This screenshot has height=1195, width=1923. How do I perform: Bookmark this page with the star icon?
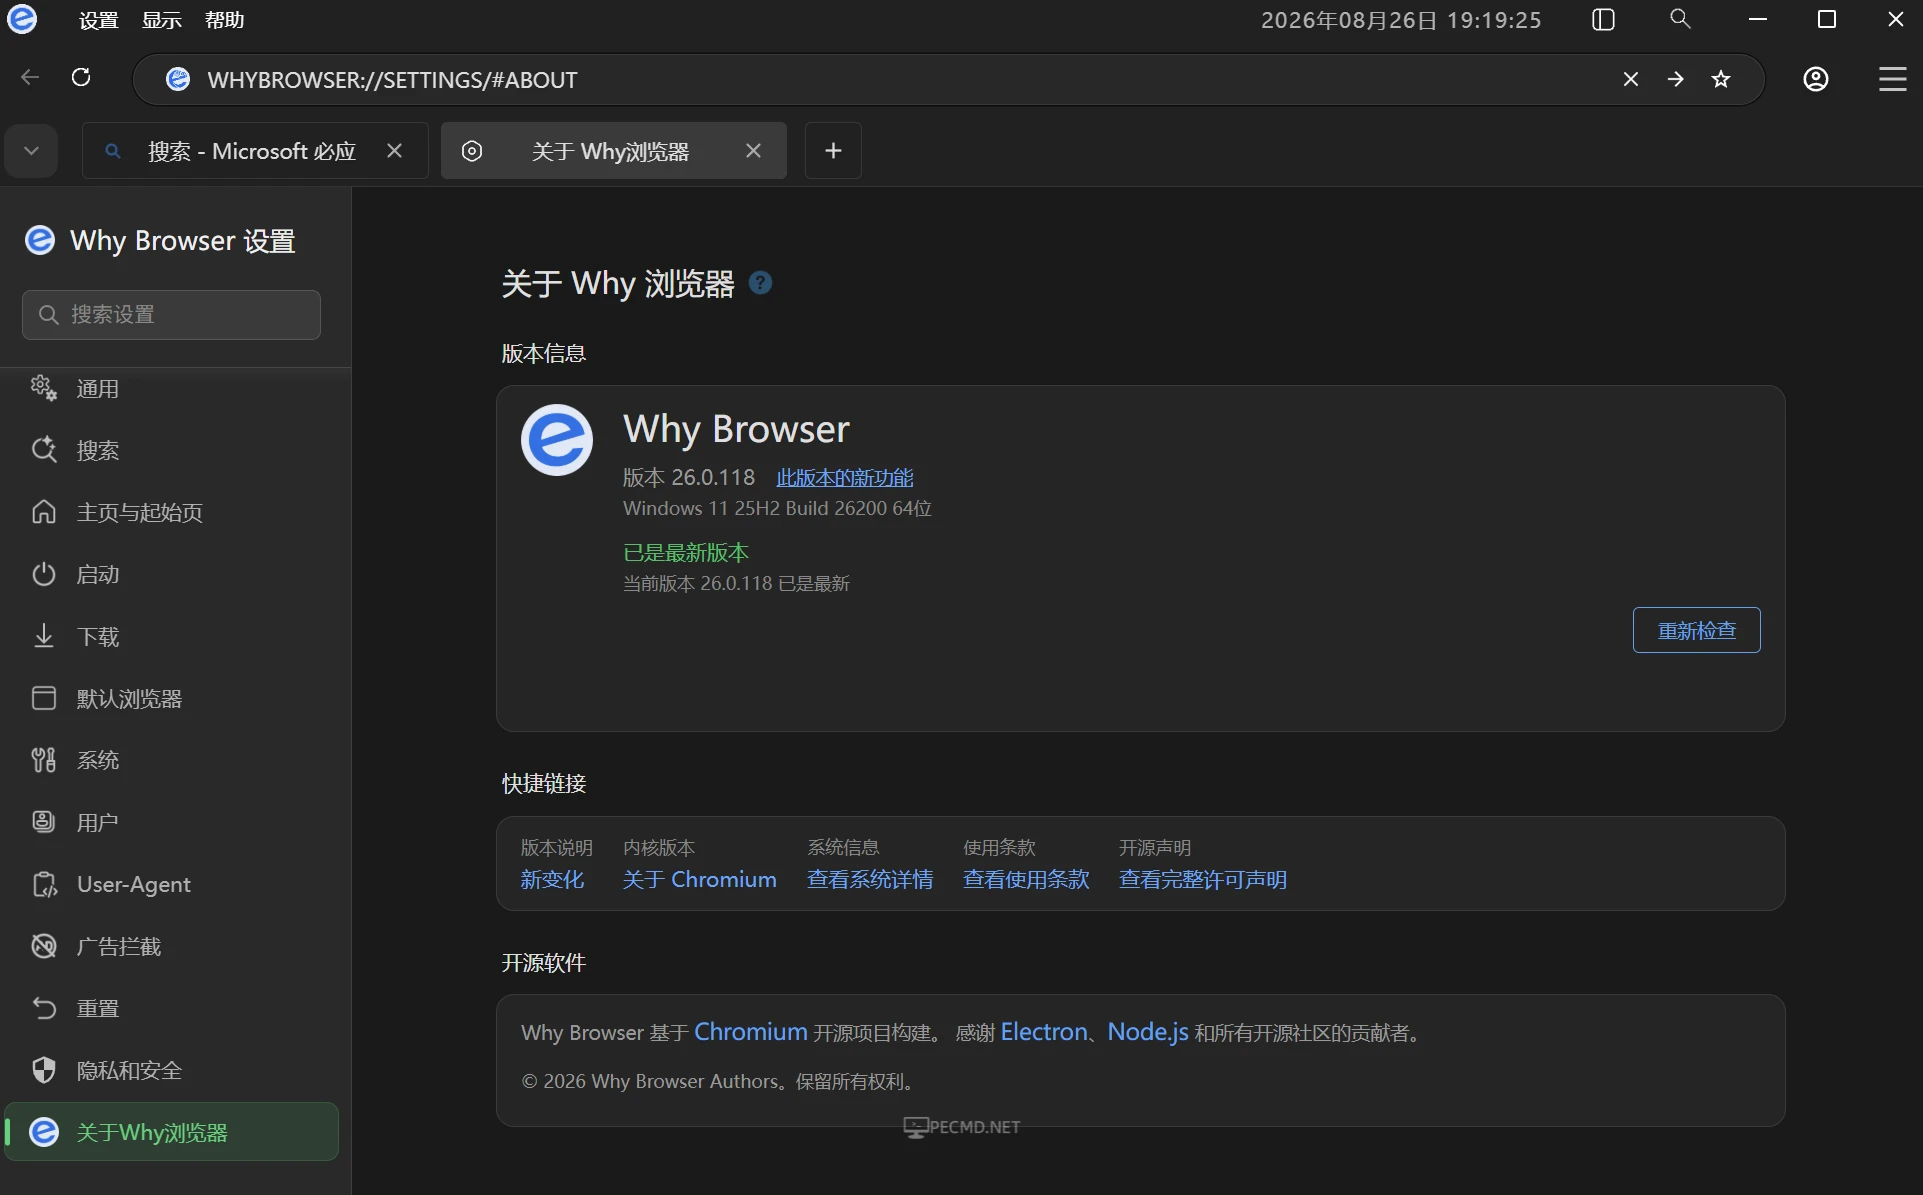click(1721, 79)
